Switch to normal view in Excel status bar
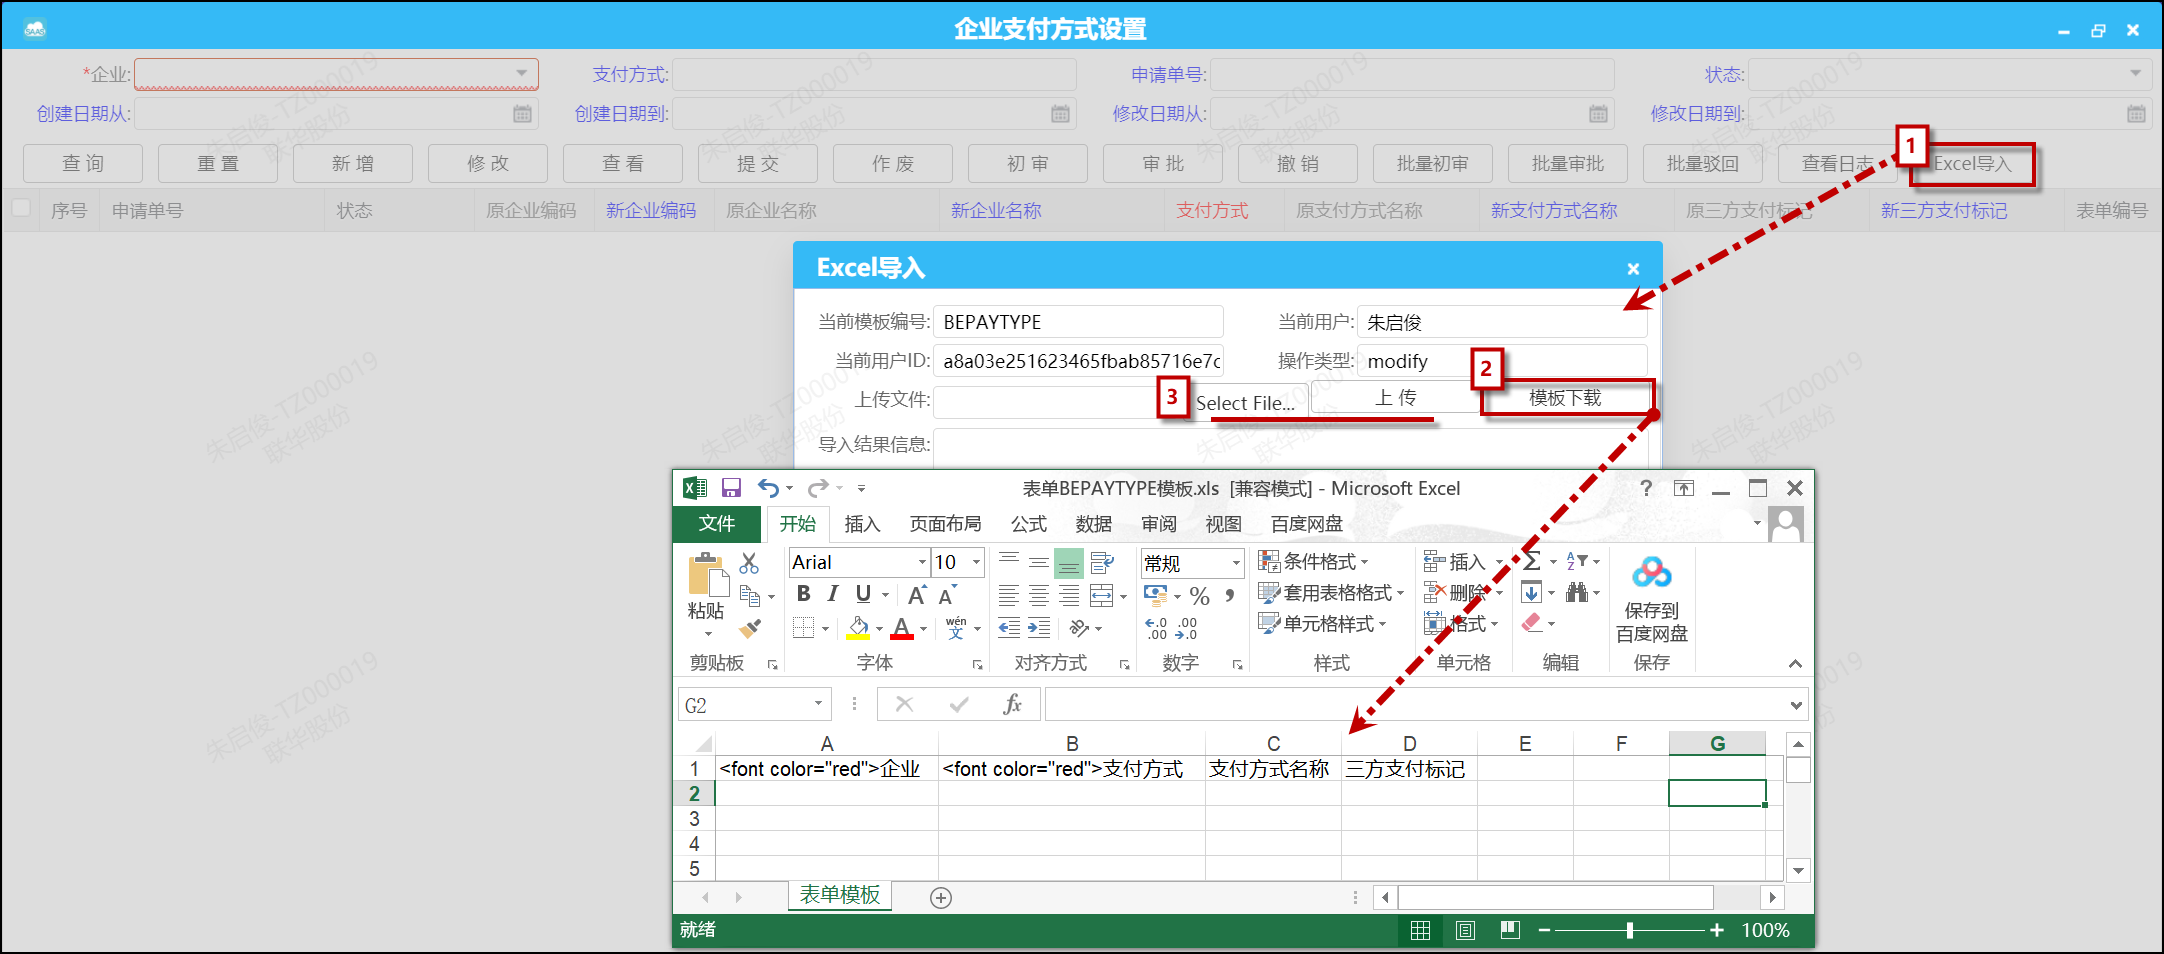 point(1420,931)
